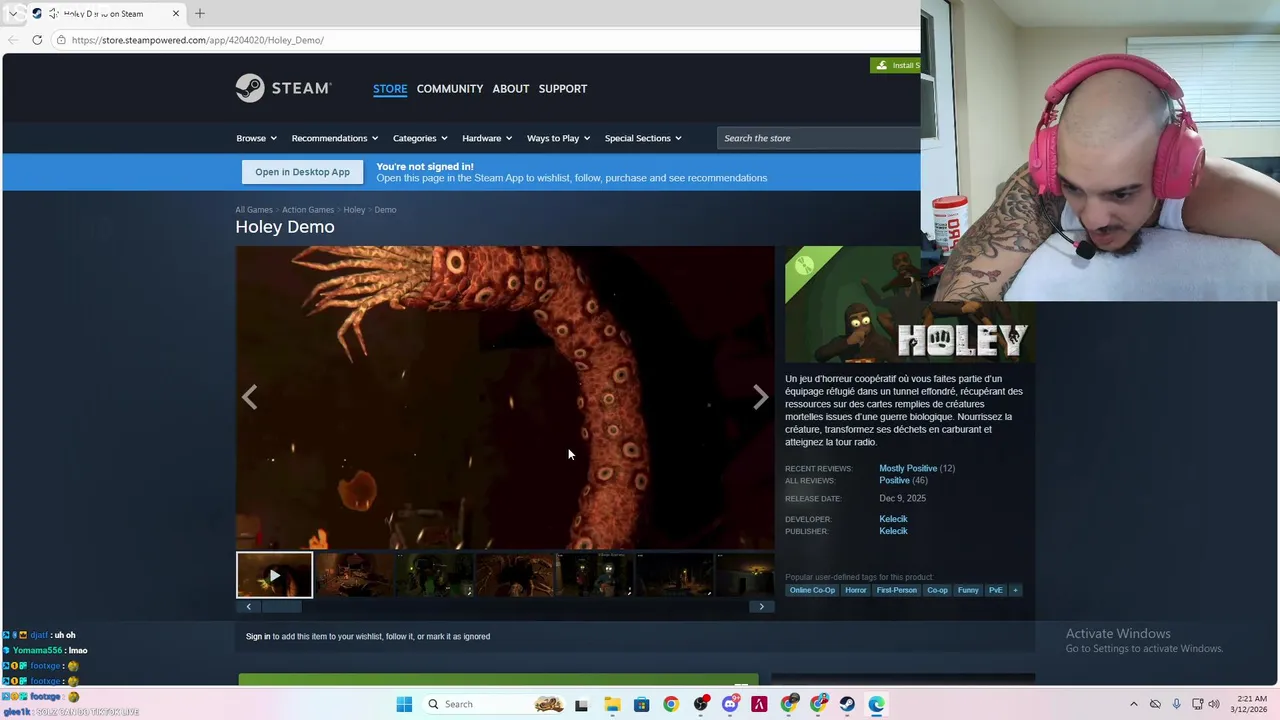Open the Action Games breadcrumb link
The width and height of the screenshot is (1280, 720).
[308, 210]
